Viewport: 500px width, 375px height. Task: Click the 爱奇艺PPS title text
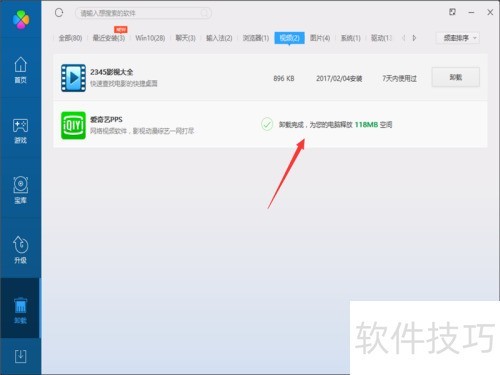pyautogui.click(x=106, y=119)
